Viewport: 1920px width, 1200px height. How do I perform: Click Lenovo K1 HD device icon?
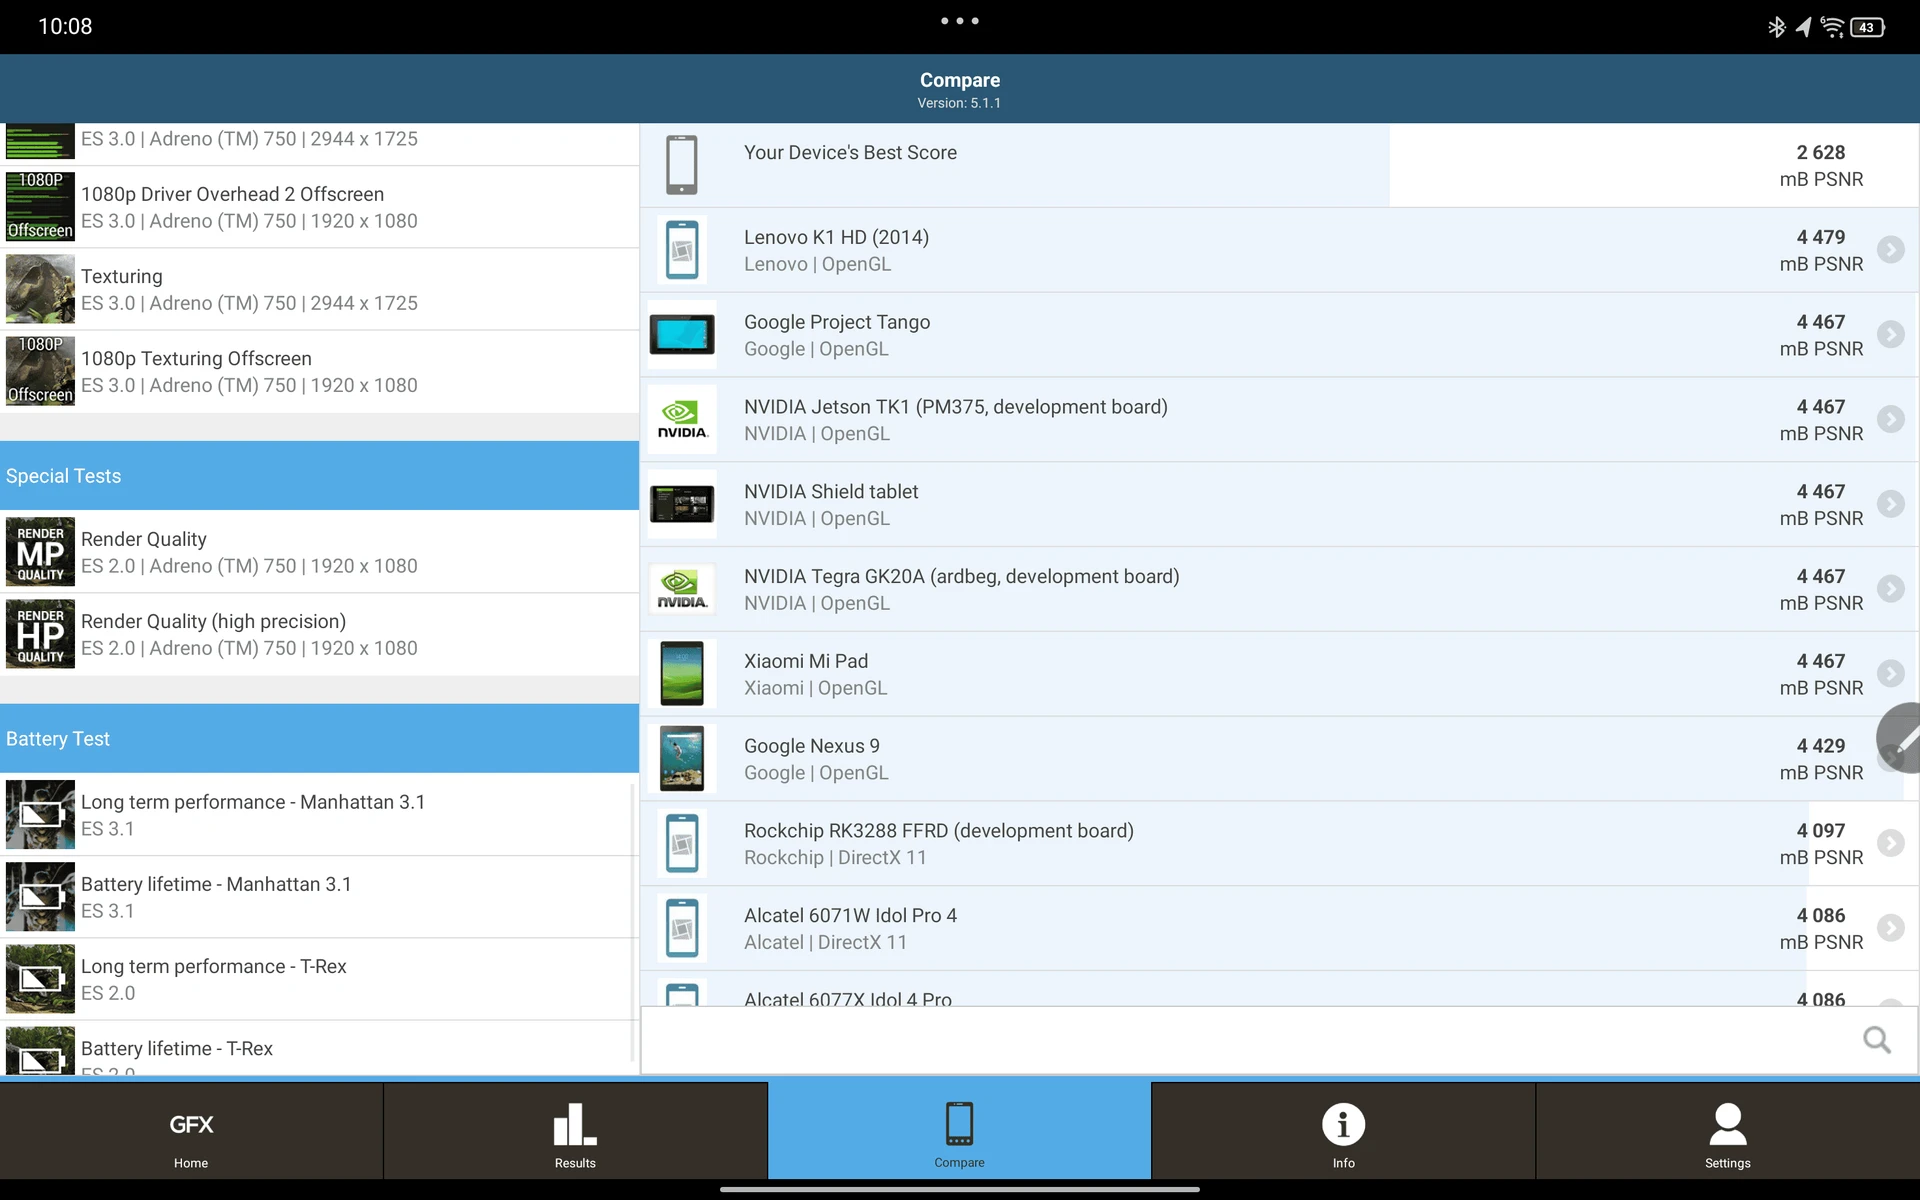click(682, 249)
